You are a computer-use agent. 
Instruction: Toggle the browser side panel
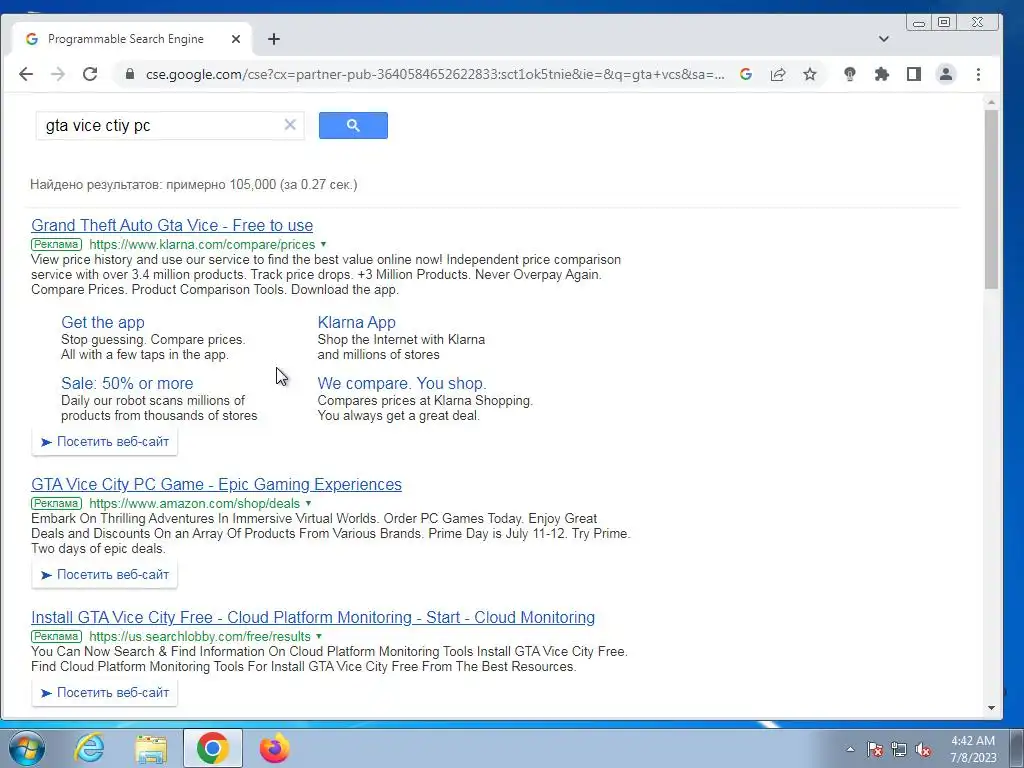[x=914, y=74]
